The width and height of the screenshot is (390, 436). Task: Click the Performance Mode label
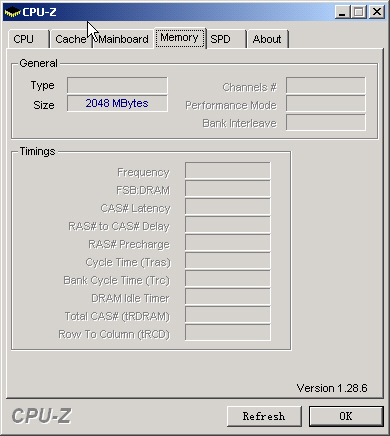231,105
